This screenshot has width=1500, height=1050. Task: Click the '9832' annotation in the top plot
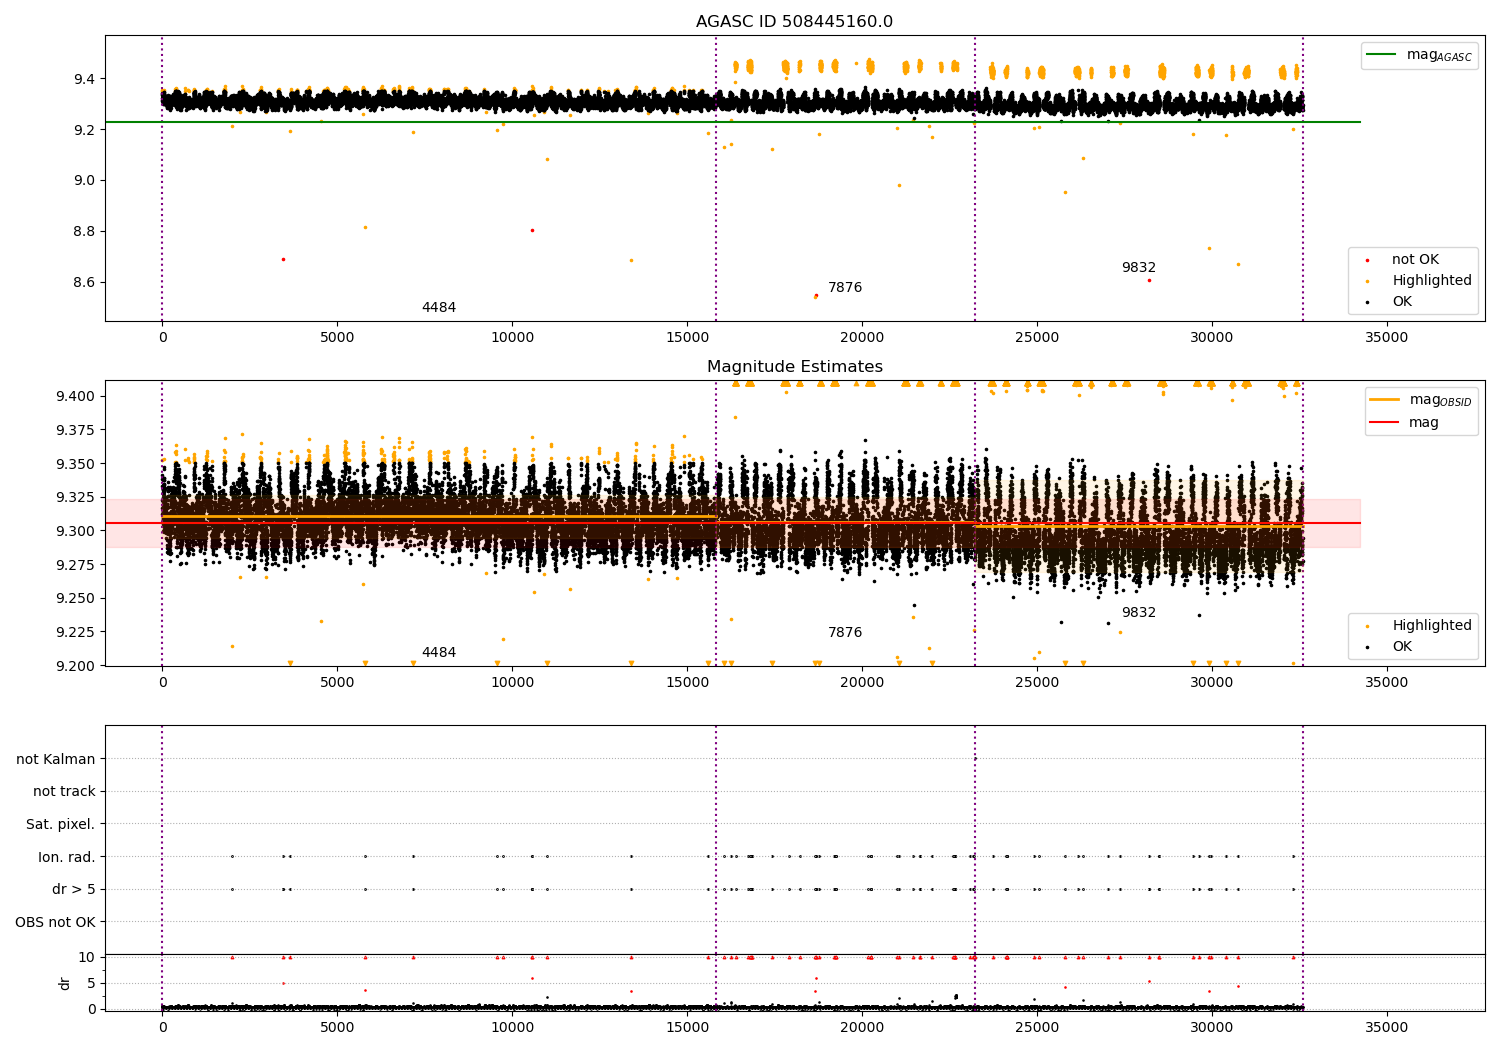coord(1139,268)
